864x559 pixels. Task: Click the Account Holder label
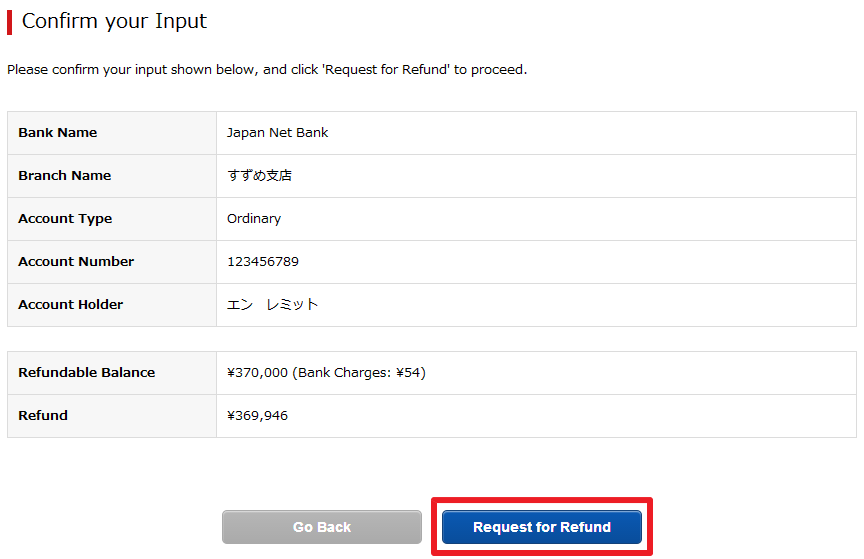click(71, 305)
